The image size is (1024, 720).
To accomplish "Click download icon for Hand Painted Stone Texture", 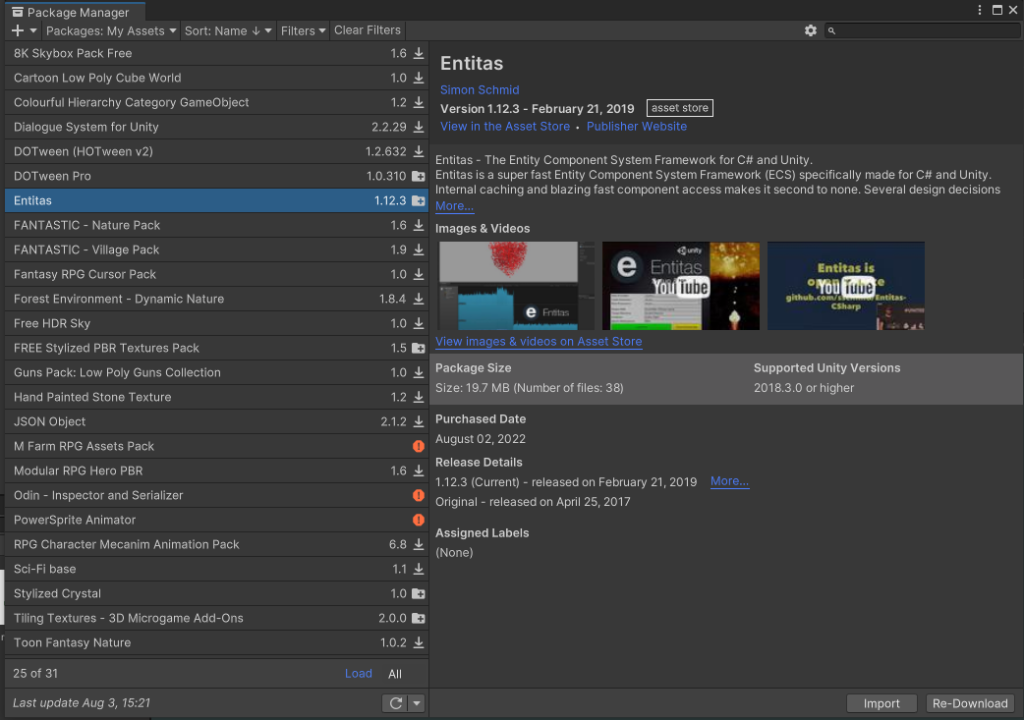I will (x=419, y=397).
